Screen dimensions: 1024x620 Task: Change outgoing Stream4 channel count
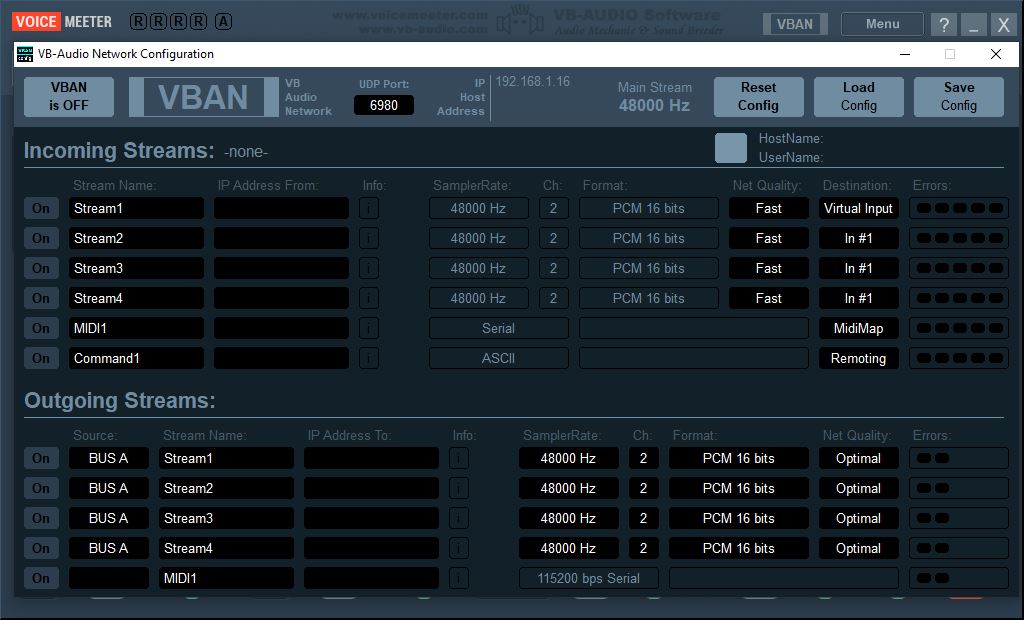643,549
